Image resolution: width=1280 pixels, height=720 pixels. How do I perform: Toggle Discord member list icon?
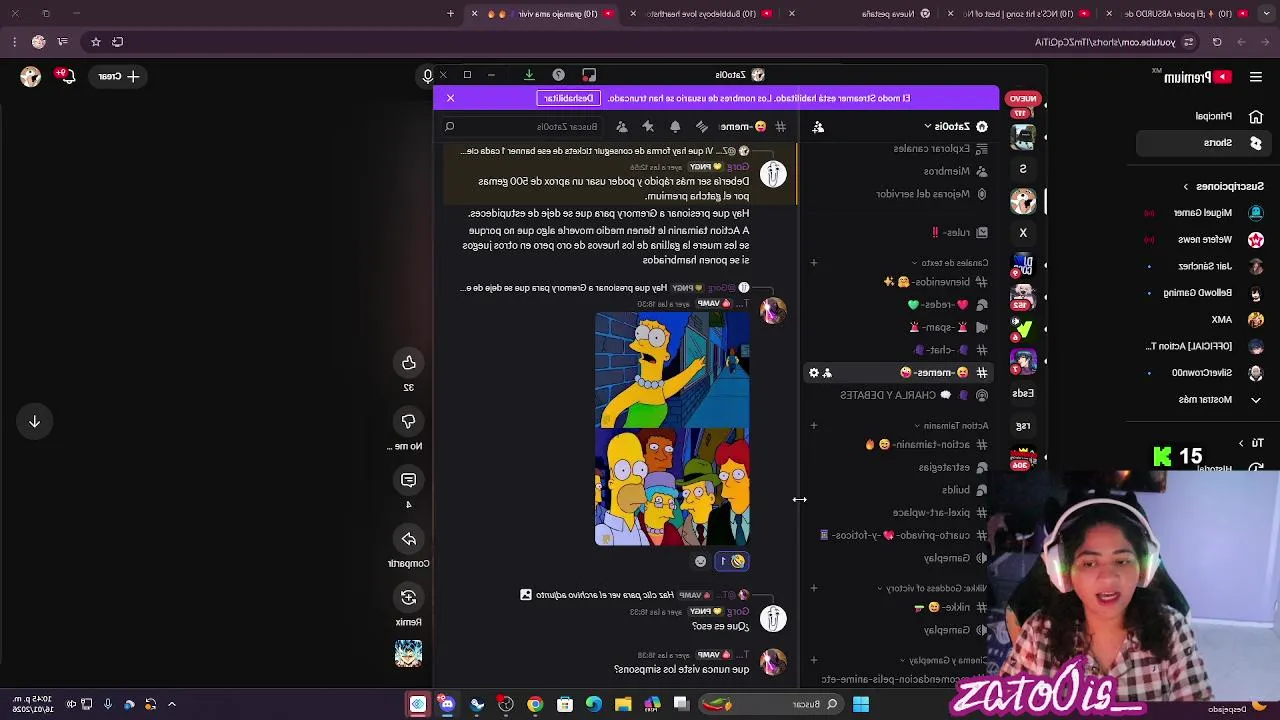click(x=621, y=127)
